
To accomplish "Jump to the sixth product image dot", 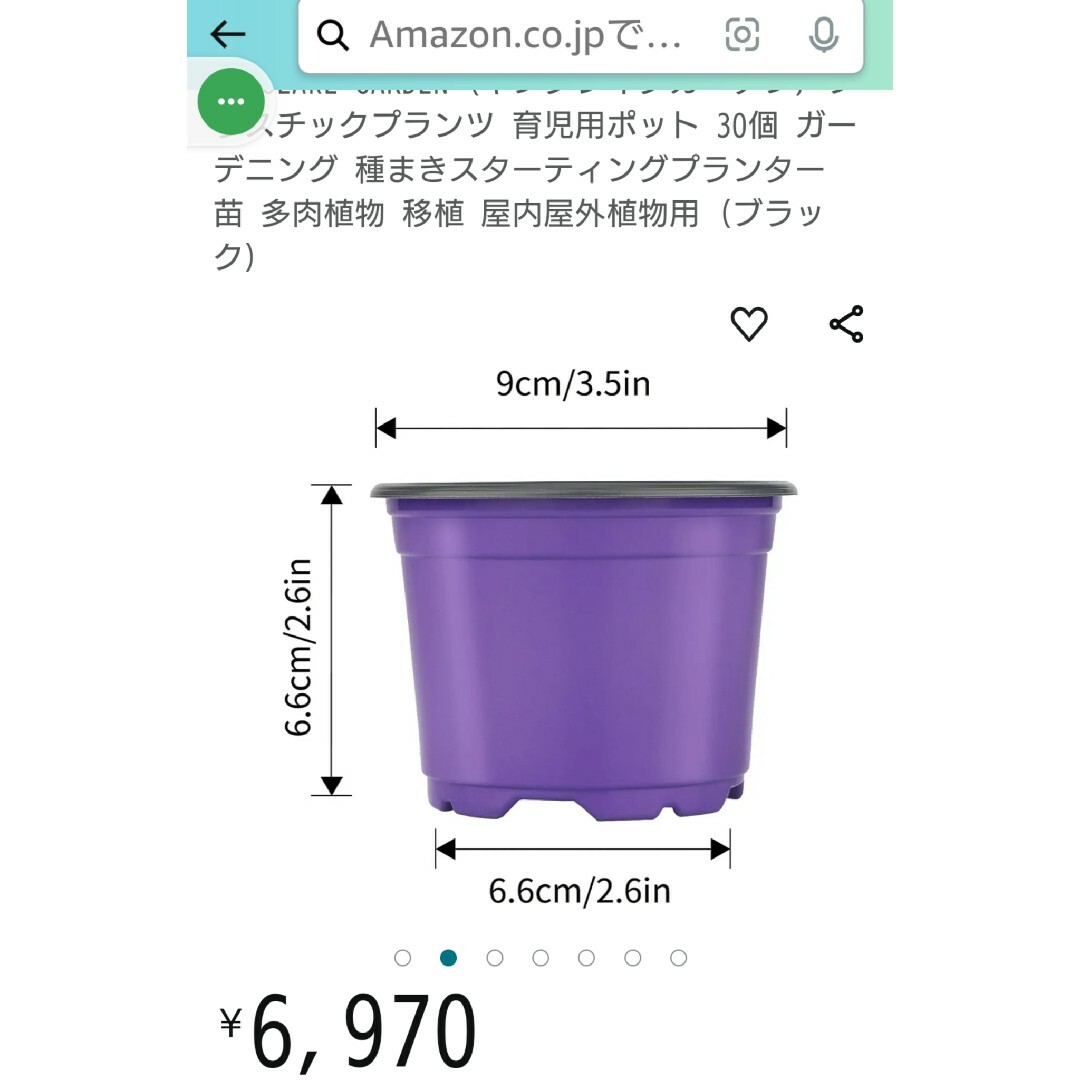I will (x=632, y=957).
